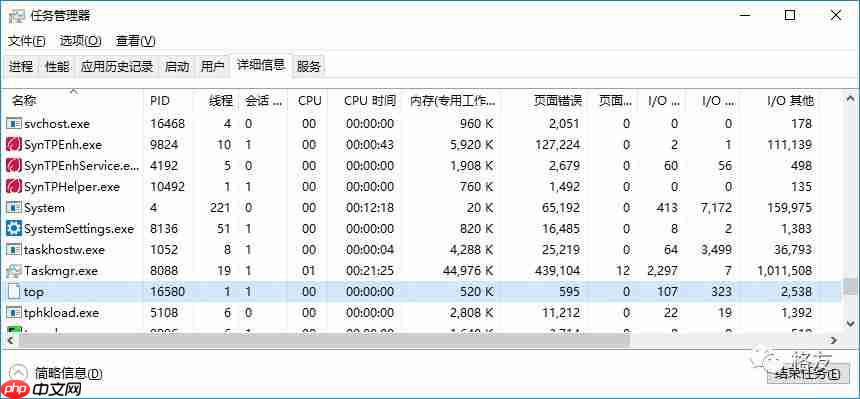The height and width of the screenshot is (399, 860).
Task: Open the 选项(O) menu
Action: [x=81, y=41]
